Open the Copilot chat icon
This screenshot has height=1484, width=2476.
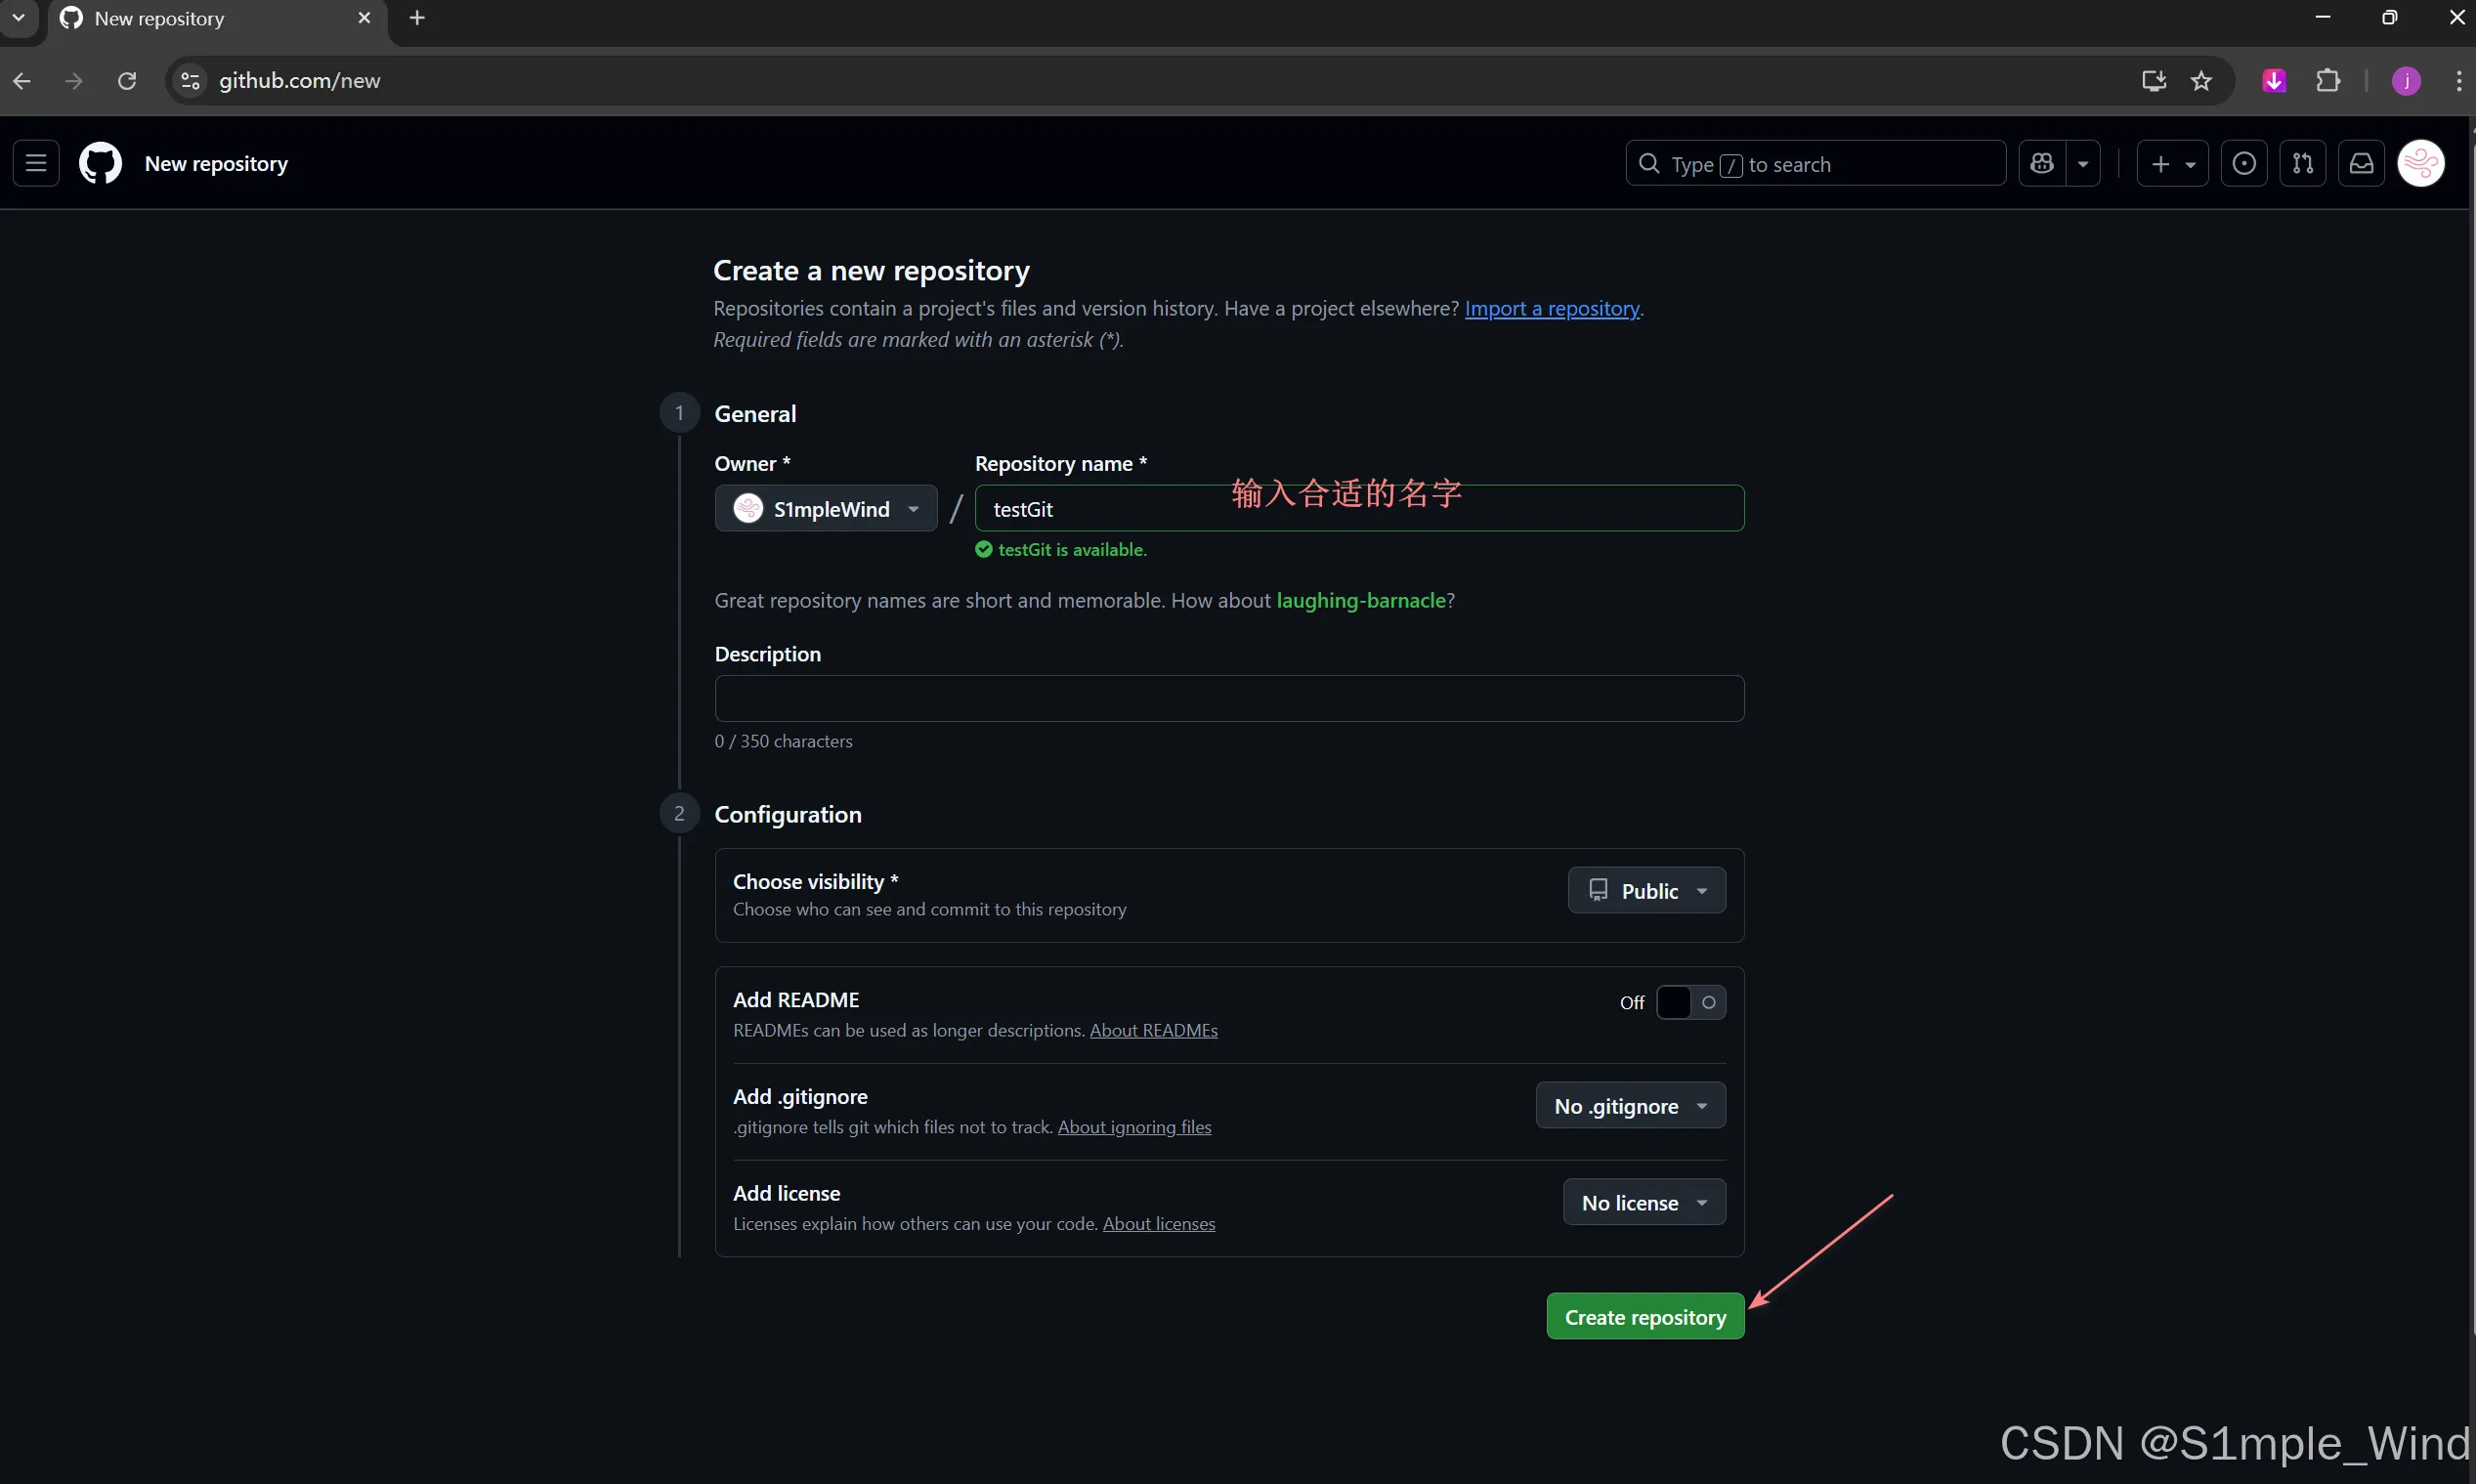point(2042,163)
